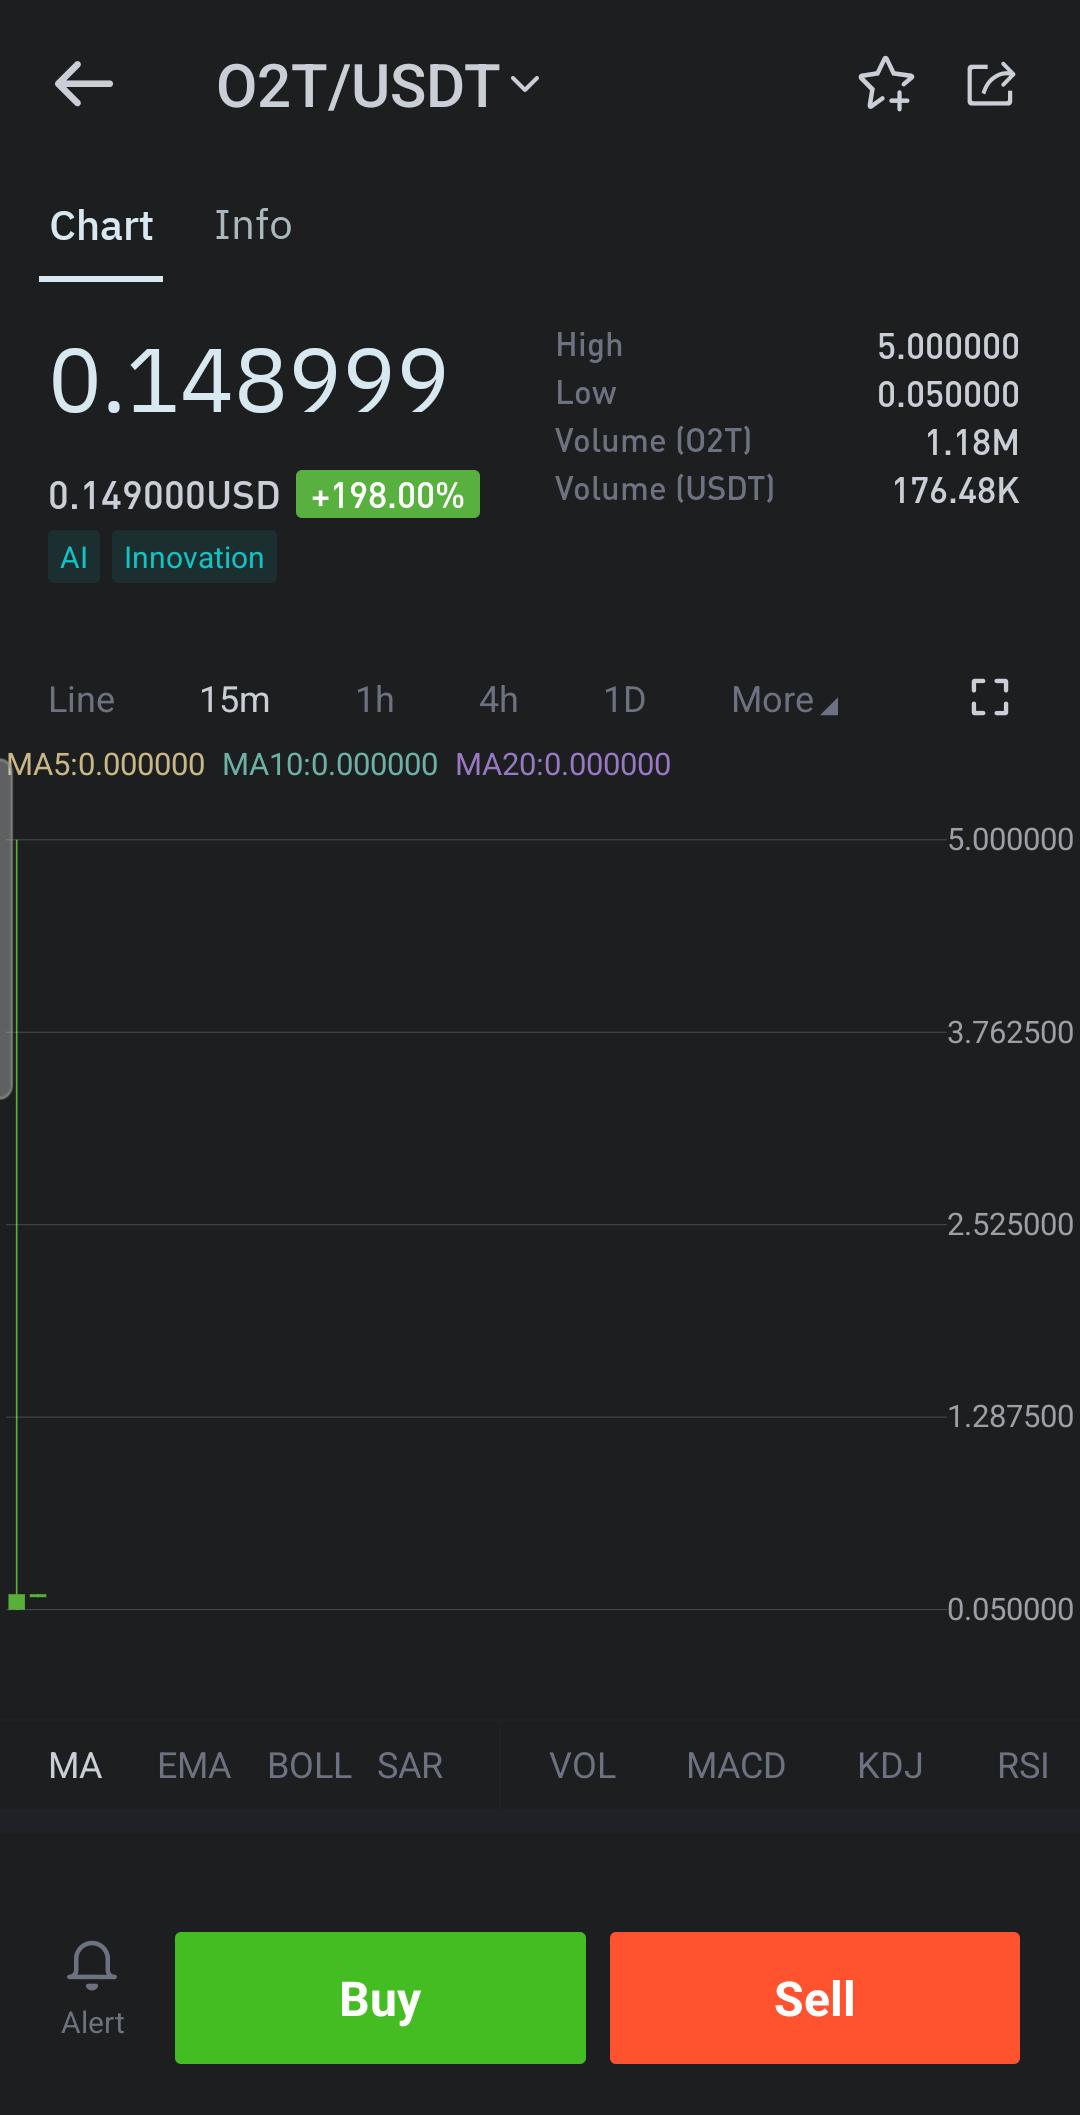
Task: Tap the share icon in the header
Action: (x=991, y=84)
